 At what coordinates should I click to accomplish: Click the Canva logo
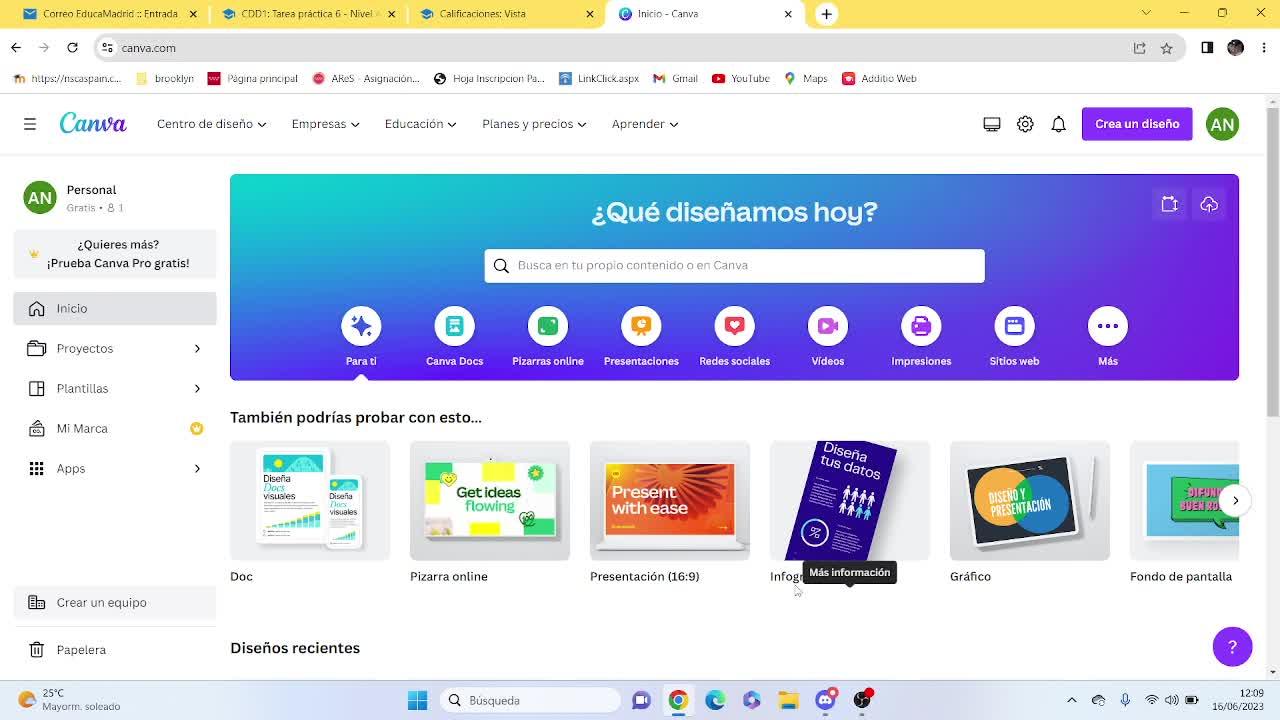tap(93, 123)
